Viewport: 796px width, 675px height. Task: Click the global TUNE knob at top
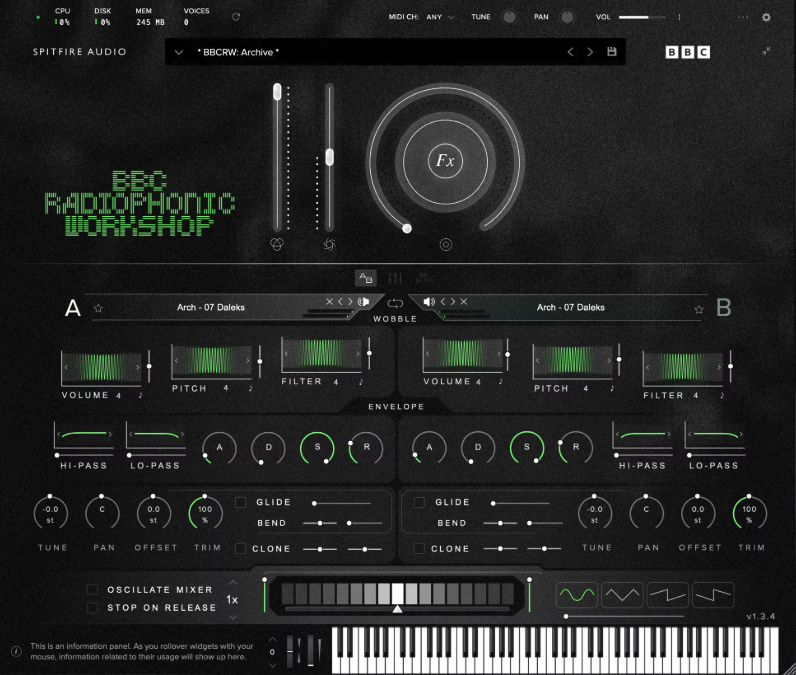coord(509,17)
